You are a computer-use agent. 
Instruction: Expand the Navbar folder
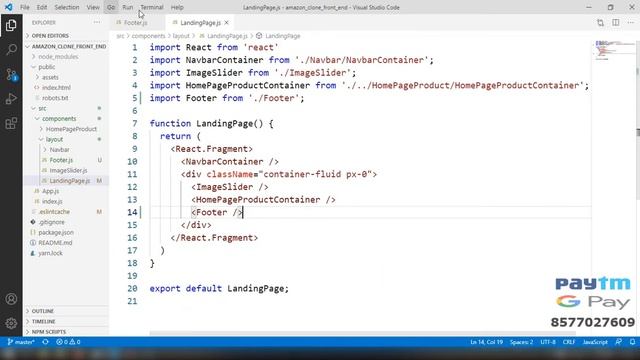coord(59,149)
